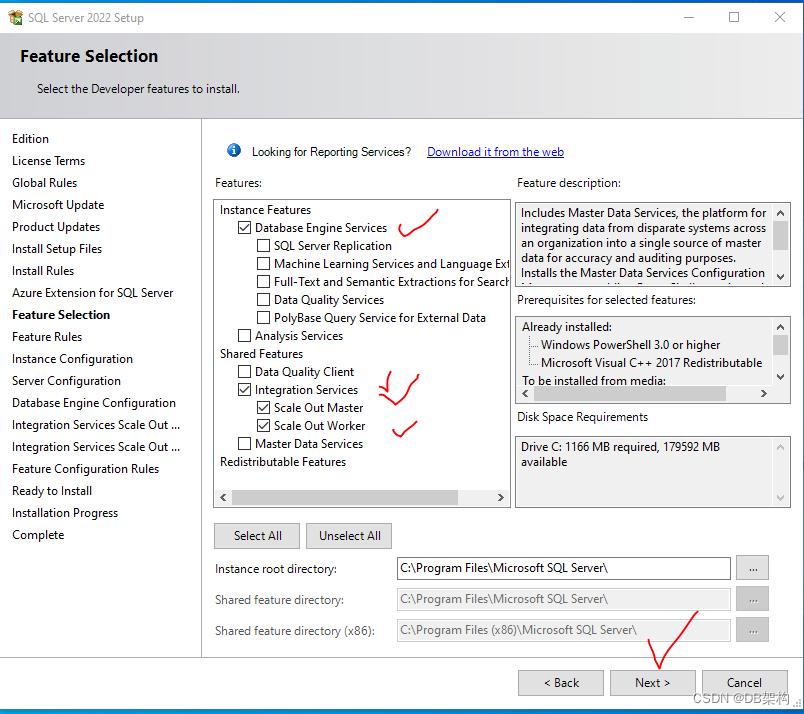804x714 pixels.
Task: Select Instance Configuration step
Action: 72,359
